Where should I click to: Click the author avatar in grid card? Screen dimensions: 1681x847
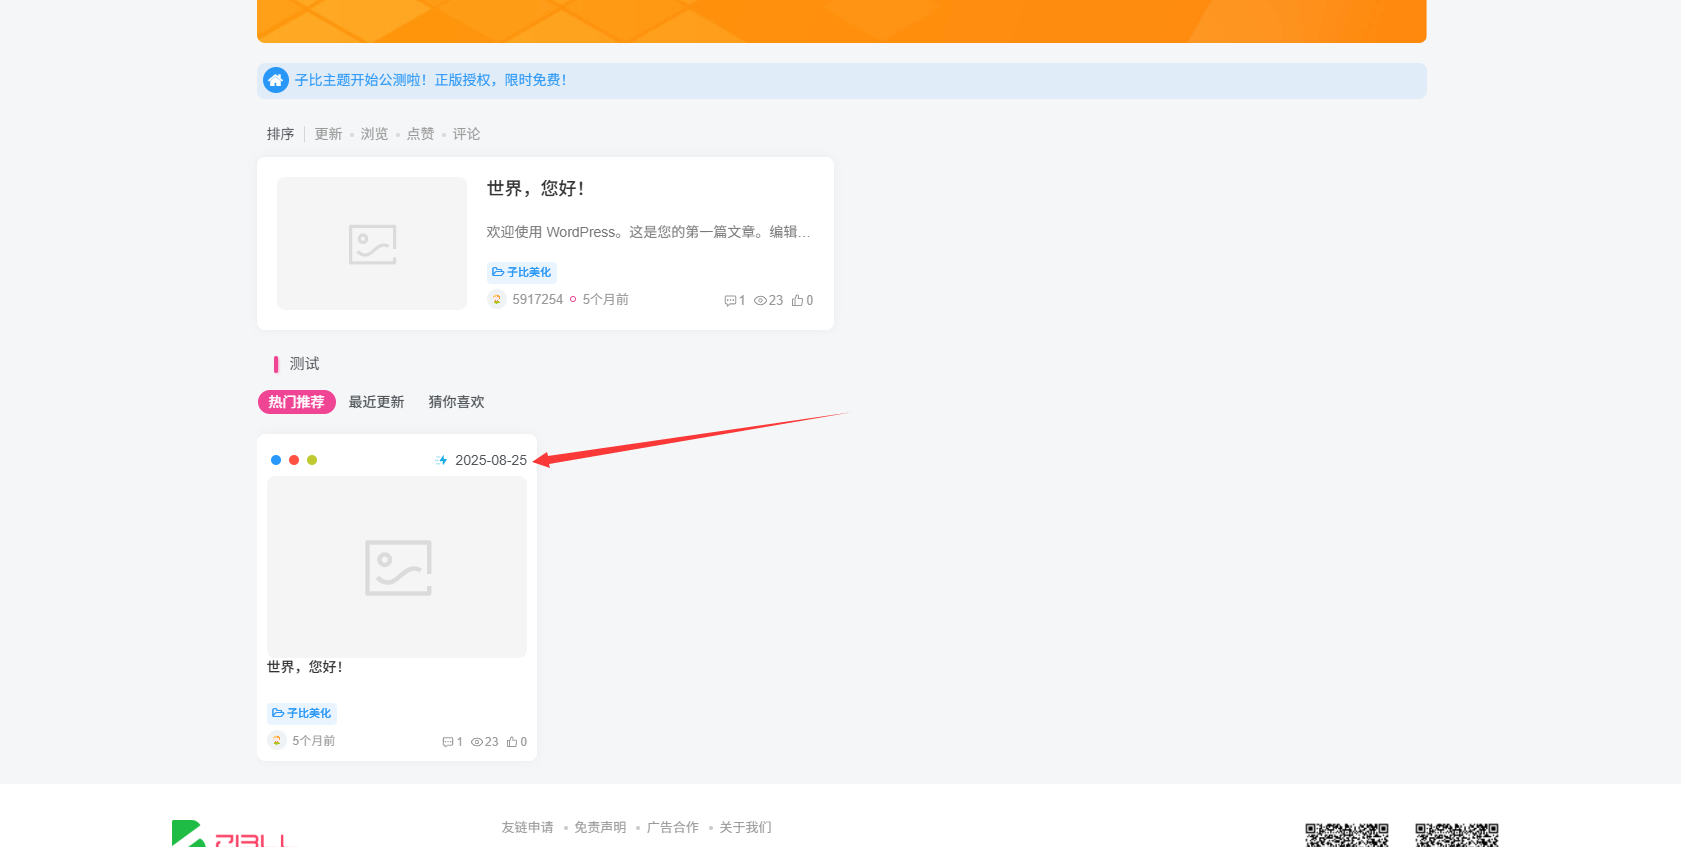[x=277, y=740]
